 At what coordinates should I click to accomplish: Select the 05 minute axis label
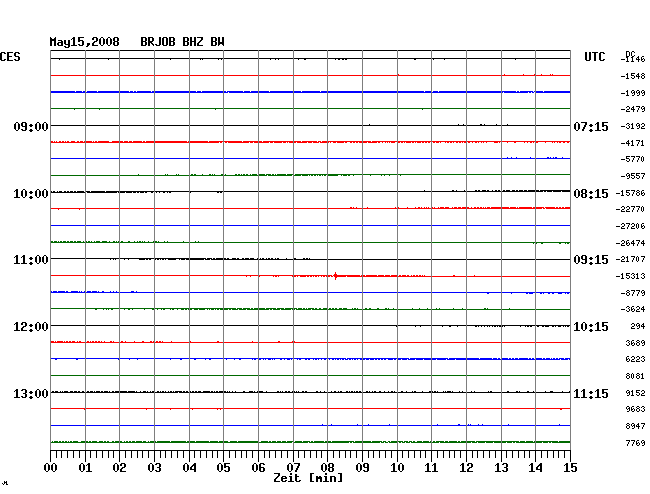point(223,468)
